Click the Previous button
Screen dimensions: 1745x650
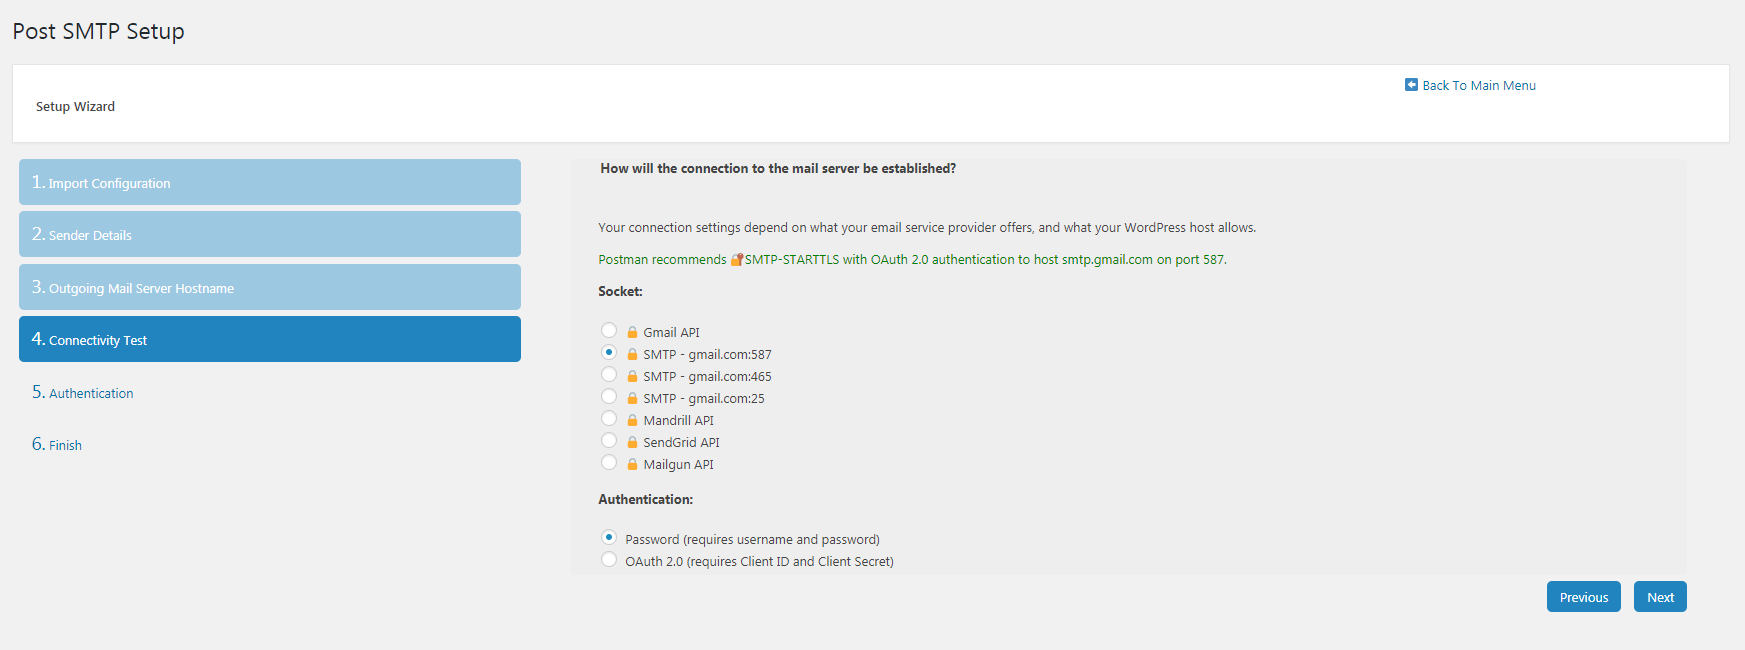point(1584,597)
